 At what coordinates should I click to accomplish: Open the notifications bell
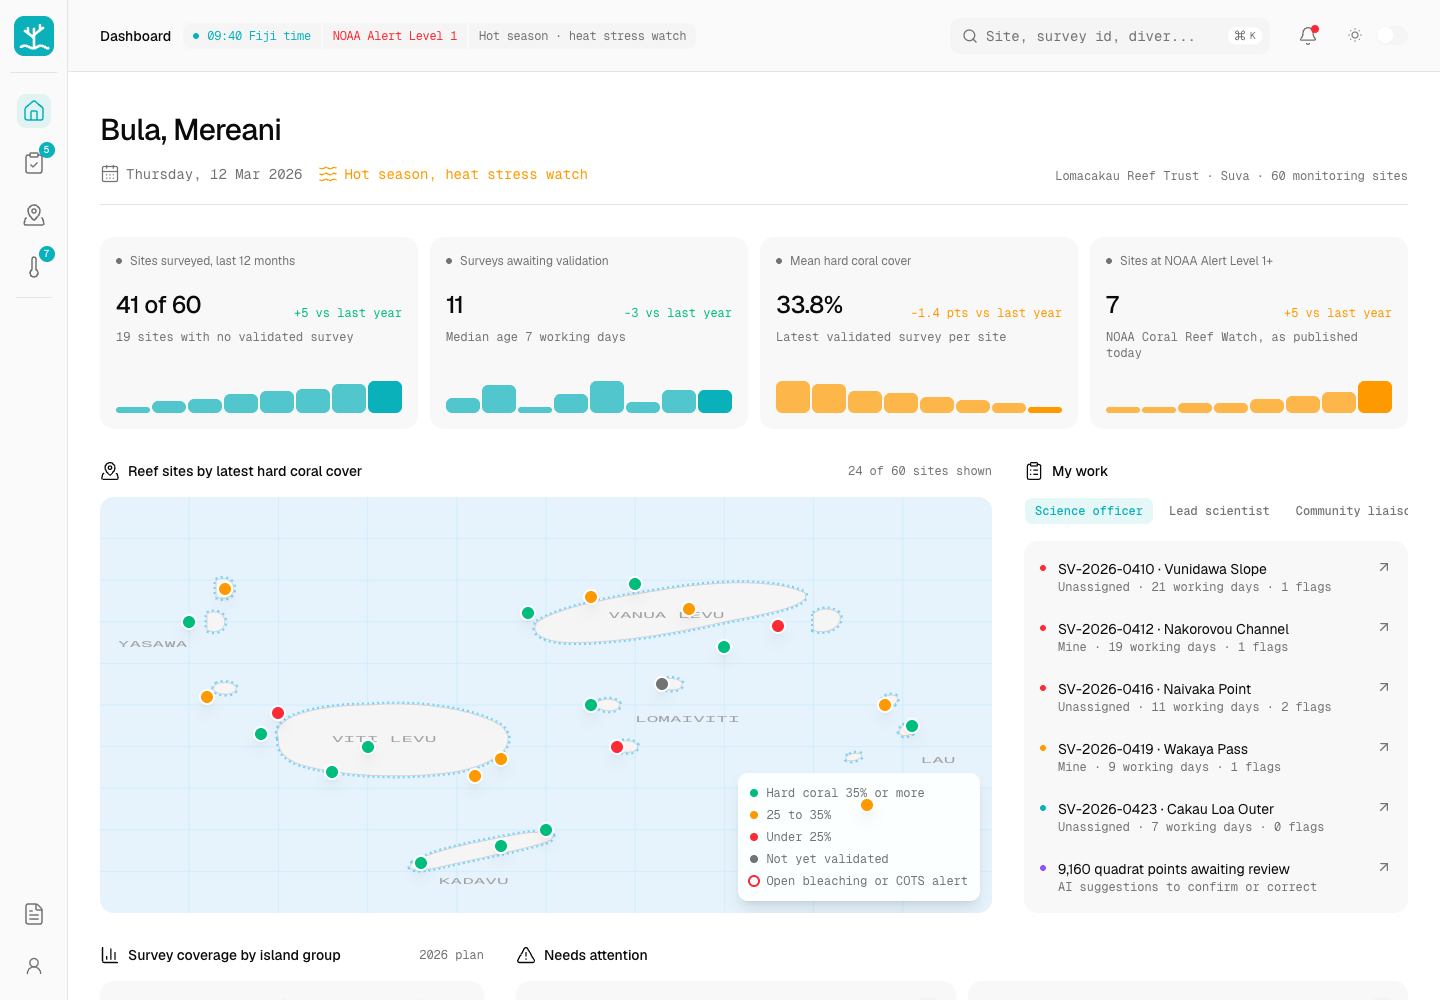1308,36
